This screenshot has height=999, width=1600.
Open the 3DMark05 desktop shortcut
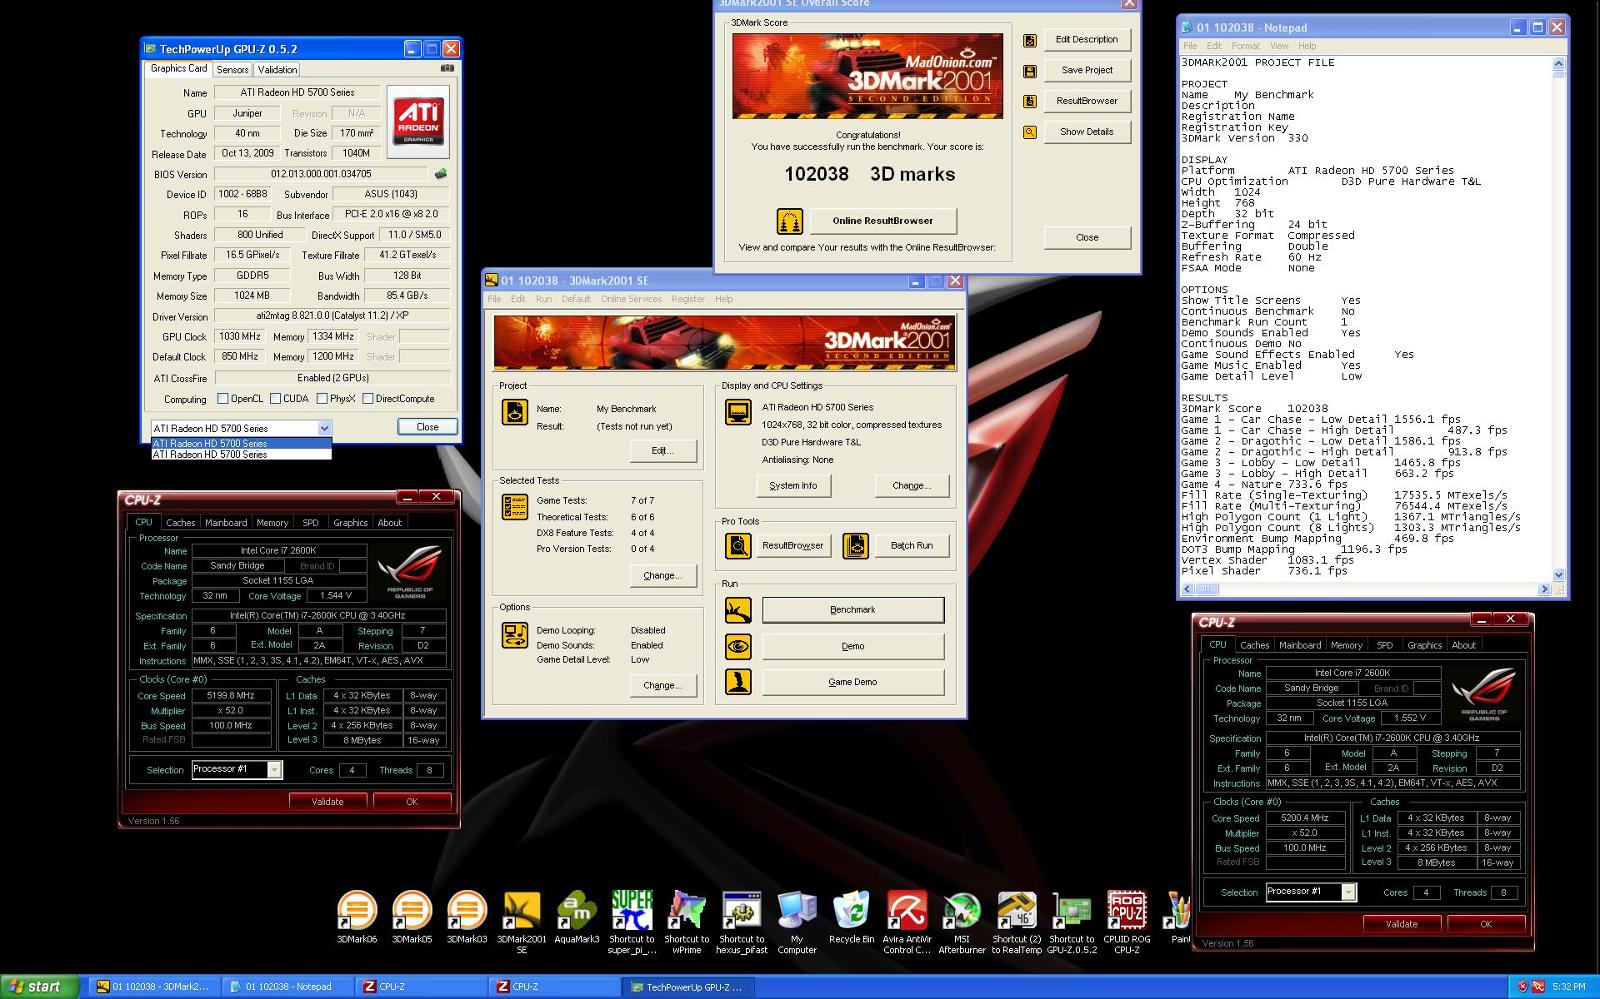coord(412,910)
